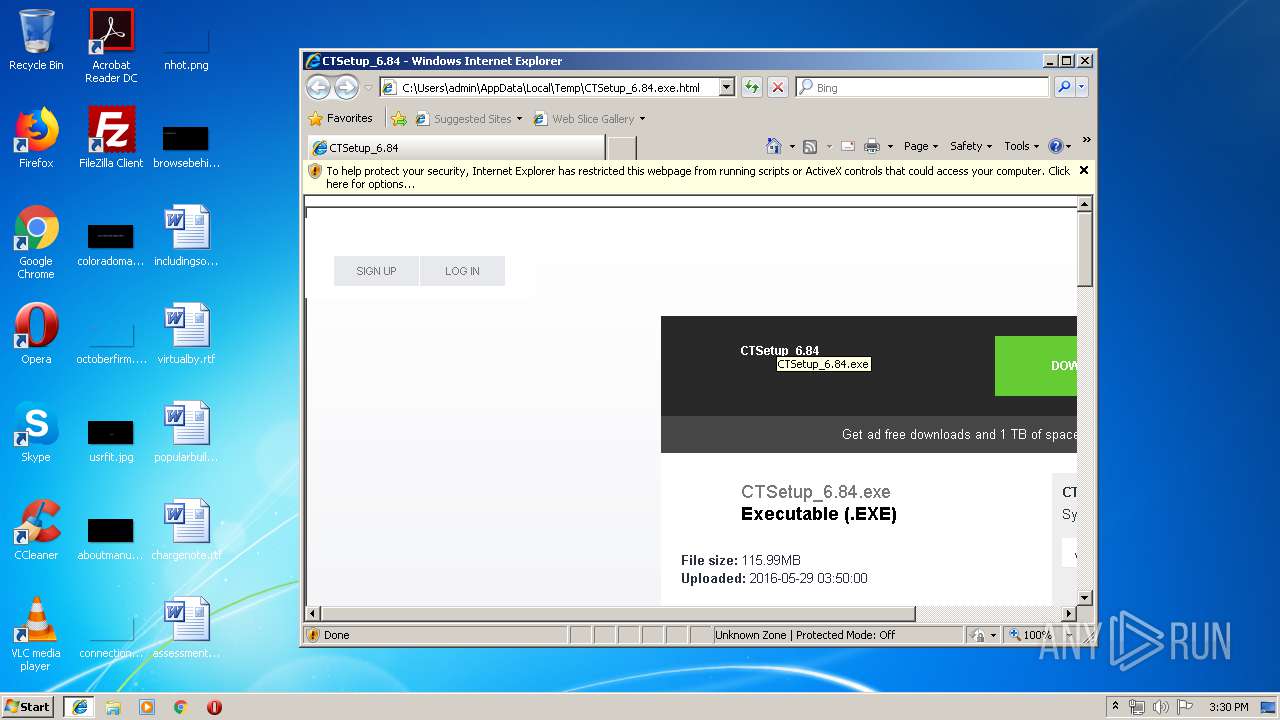1280x720 pixels.
Task: Close the security information bar
Action: [x=1083, y=170]
